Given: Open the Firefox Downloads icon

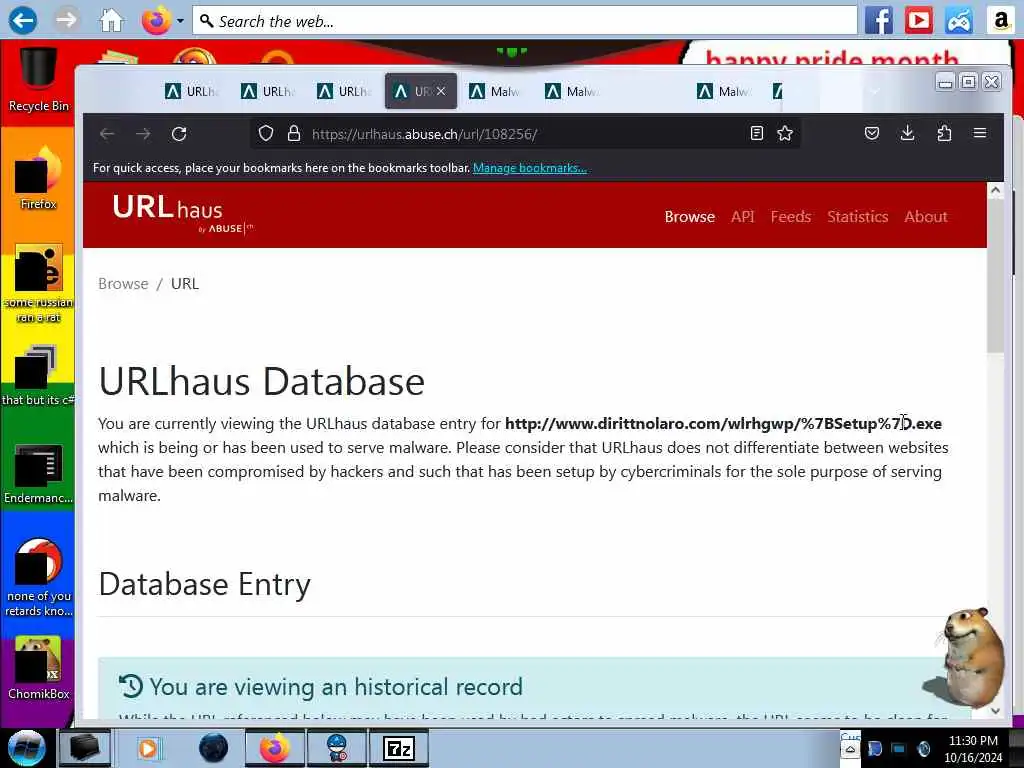Looking at the screenshot, I should 908,134.
